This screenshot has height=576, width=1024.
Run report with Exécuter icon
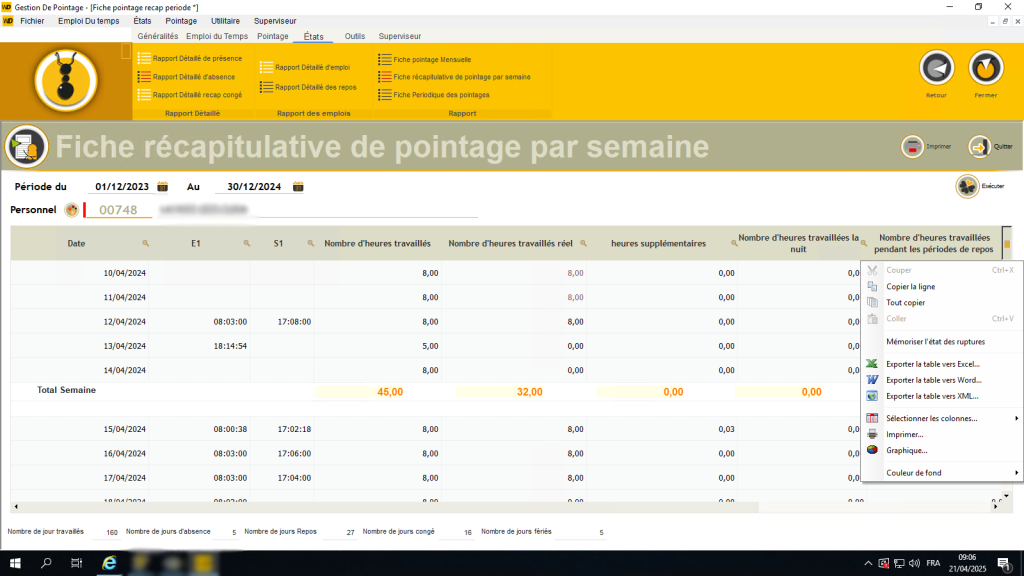point(967,185)
